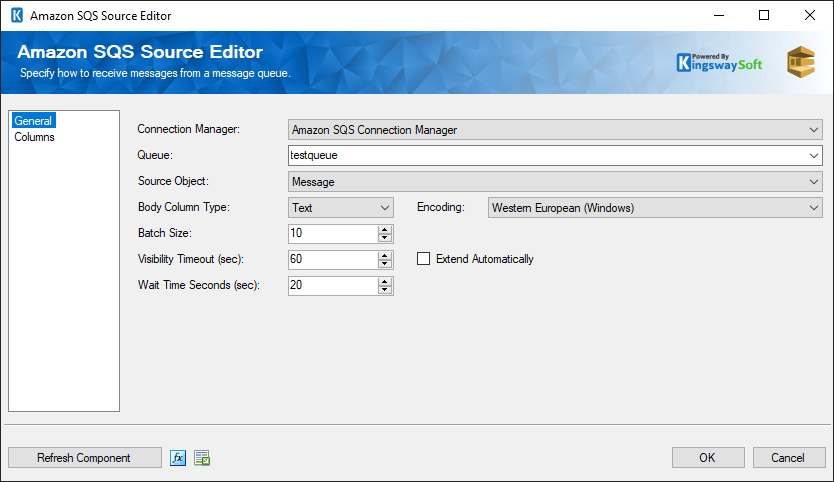This screenshot has width=834, height=482.
Task: Close the Amazon SQS Source Editor window
Action: click(810, 15)
